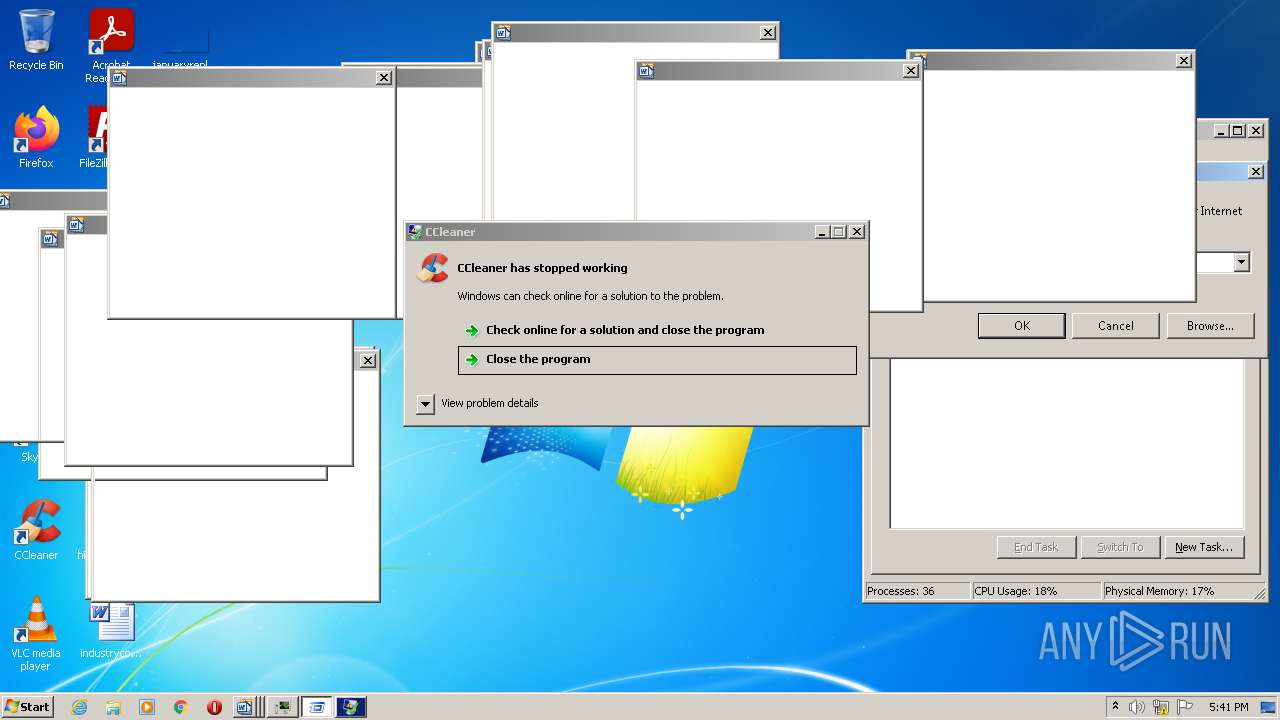The height and width of the screenshot is (720, 1280).
Task: Switch to the Word windows taskbar group
Action: 246,707
